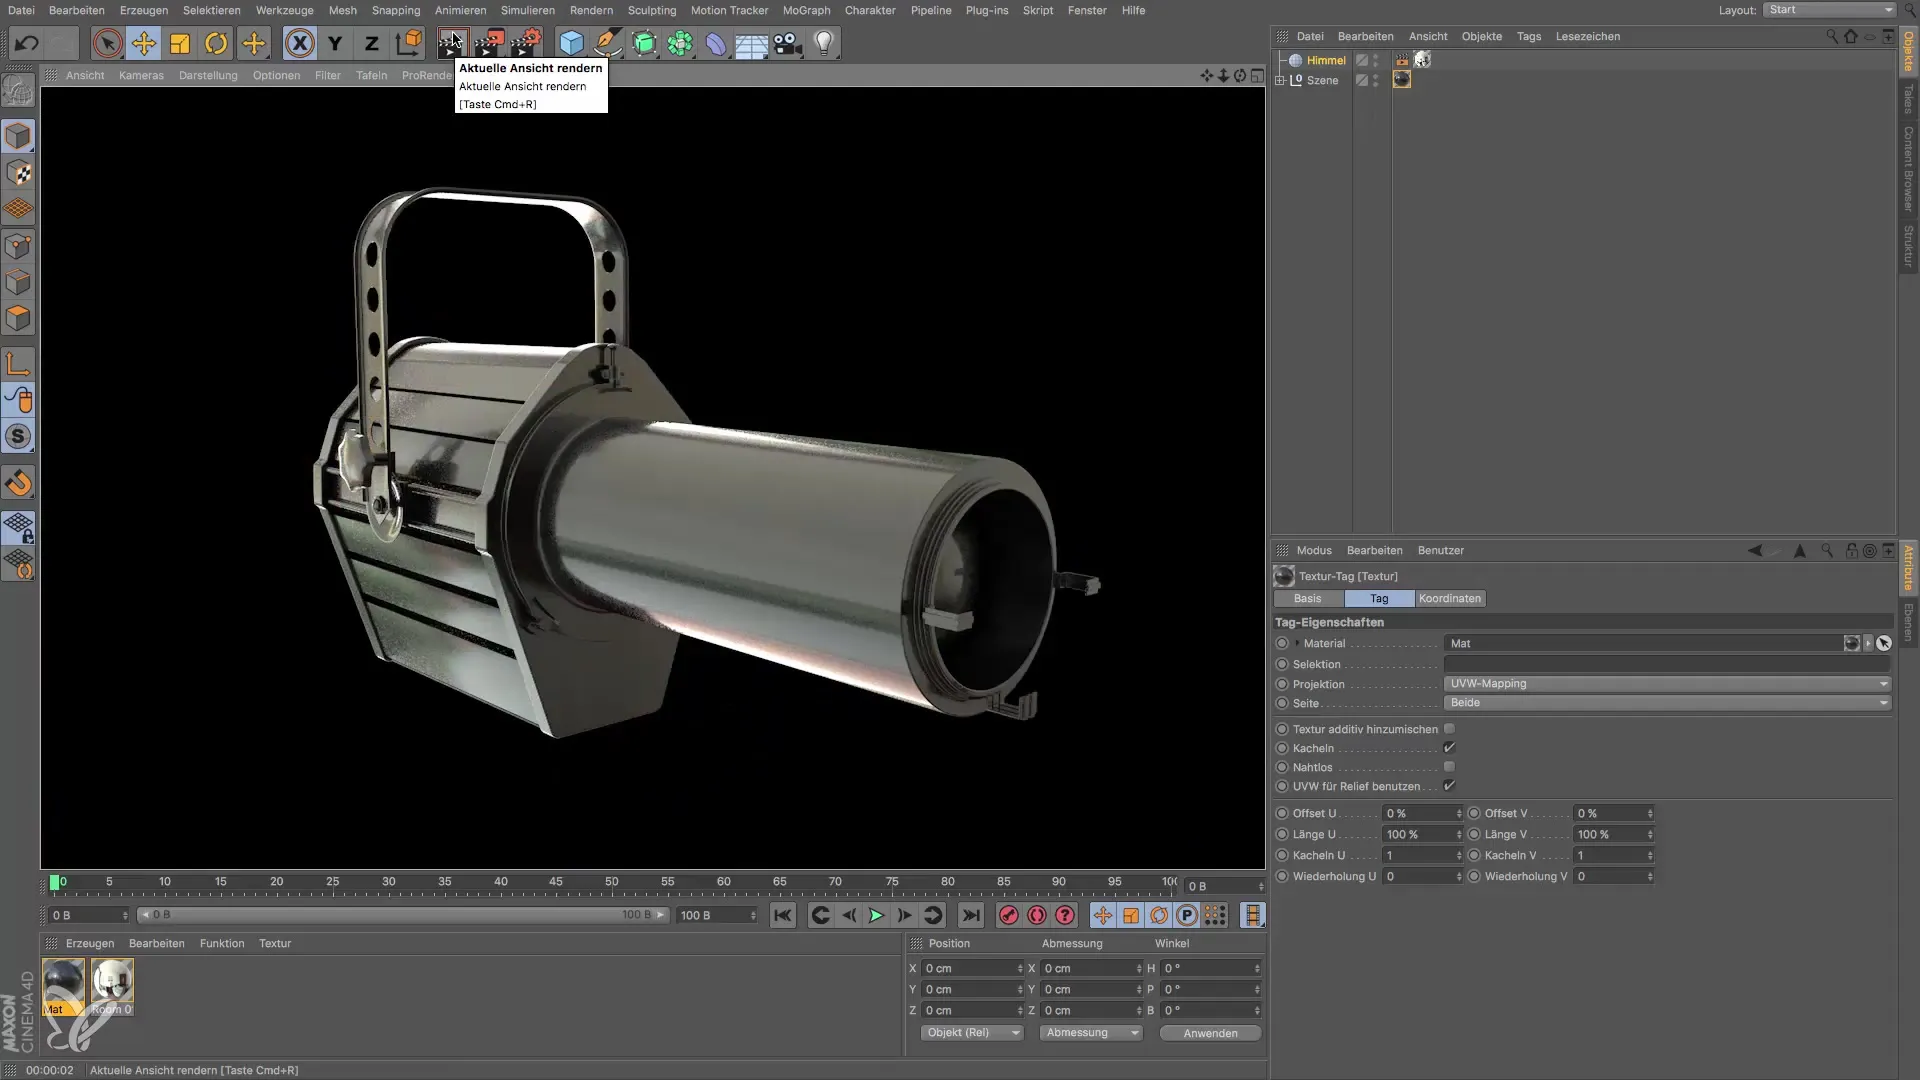Open attribute manager Modus menu
This screenshot has height=1080, width=1920.
1314,550
